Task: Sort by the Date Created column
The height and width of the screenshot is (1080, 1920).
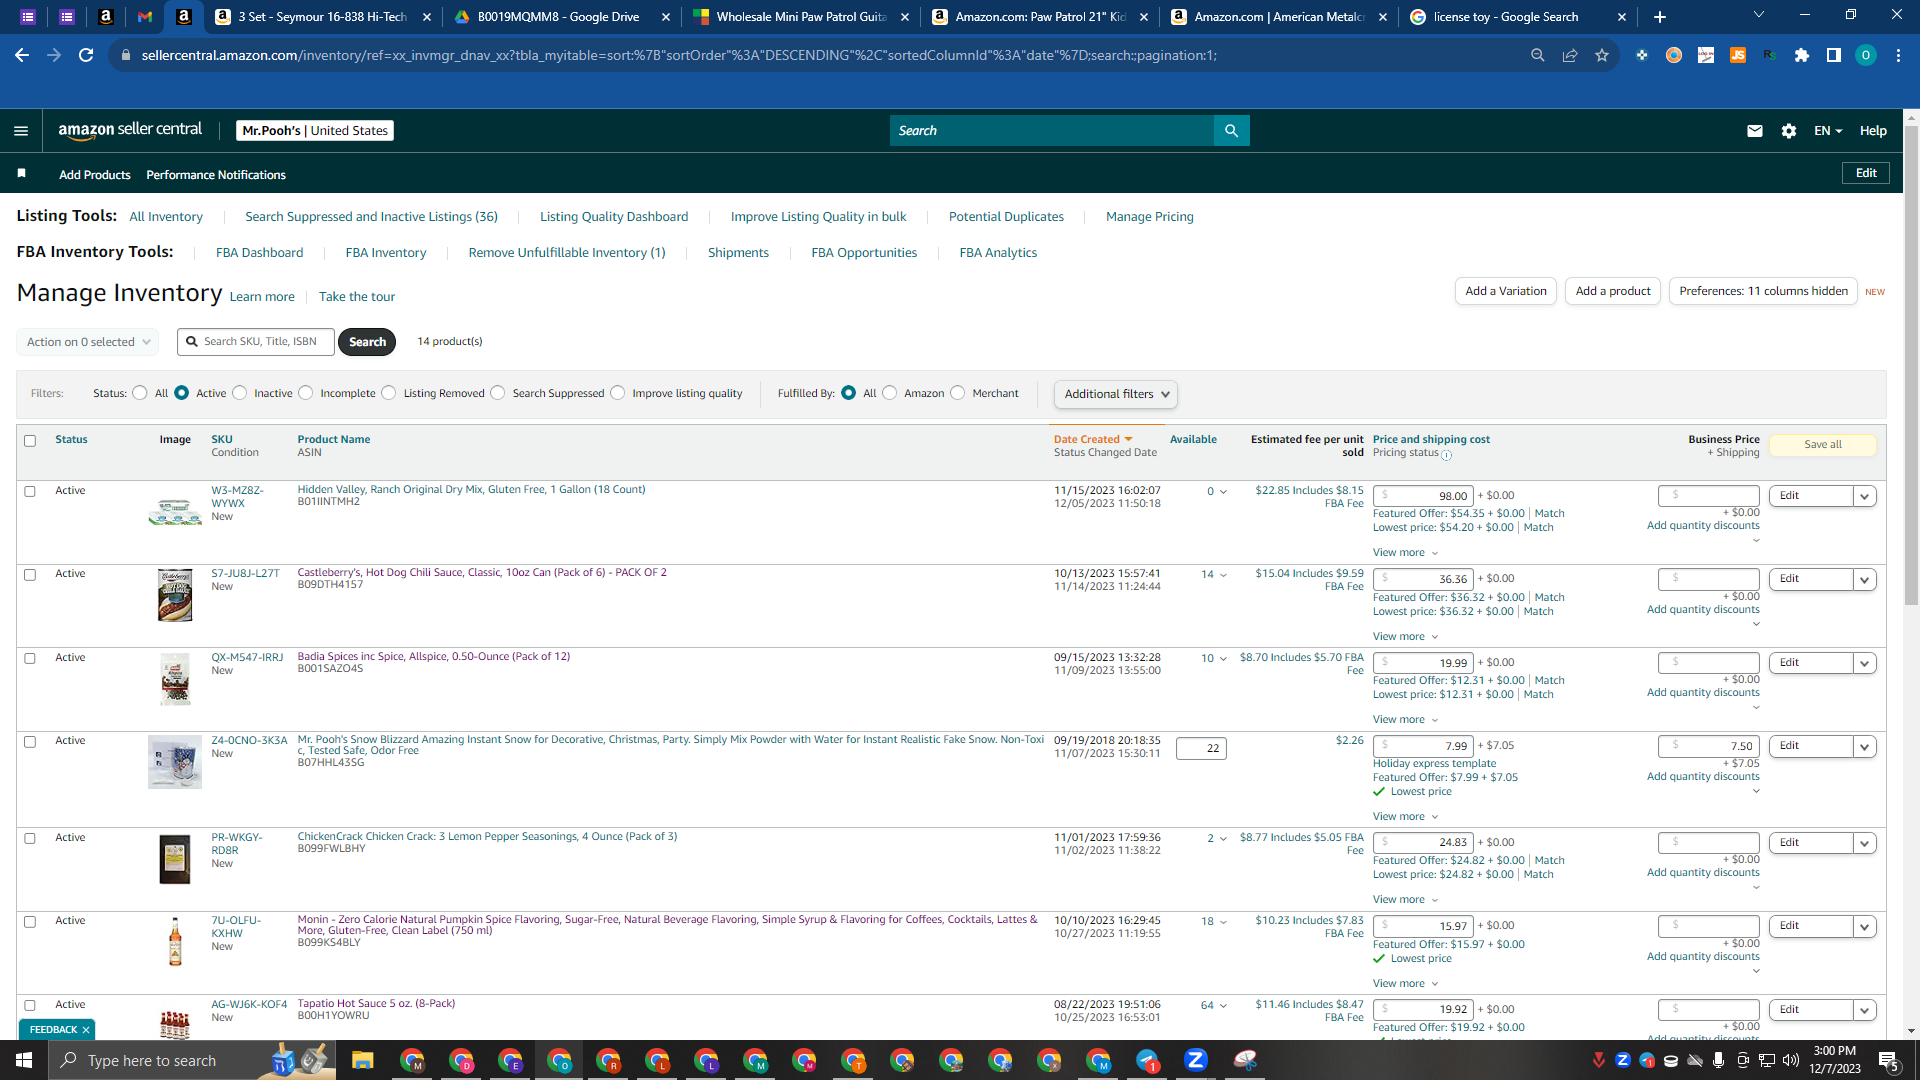Action: coord(1093,439)
